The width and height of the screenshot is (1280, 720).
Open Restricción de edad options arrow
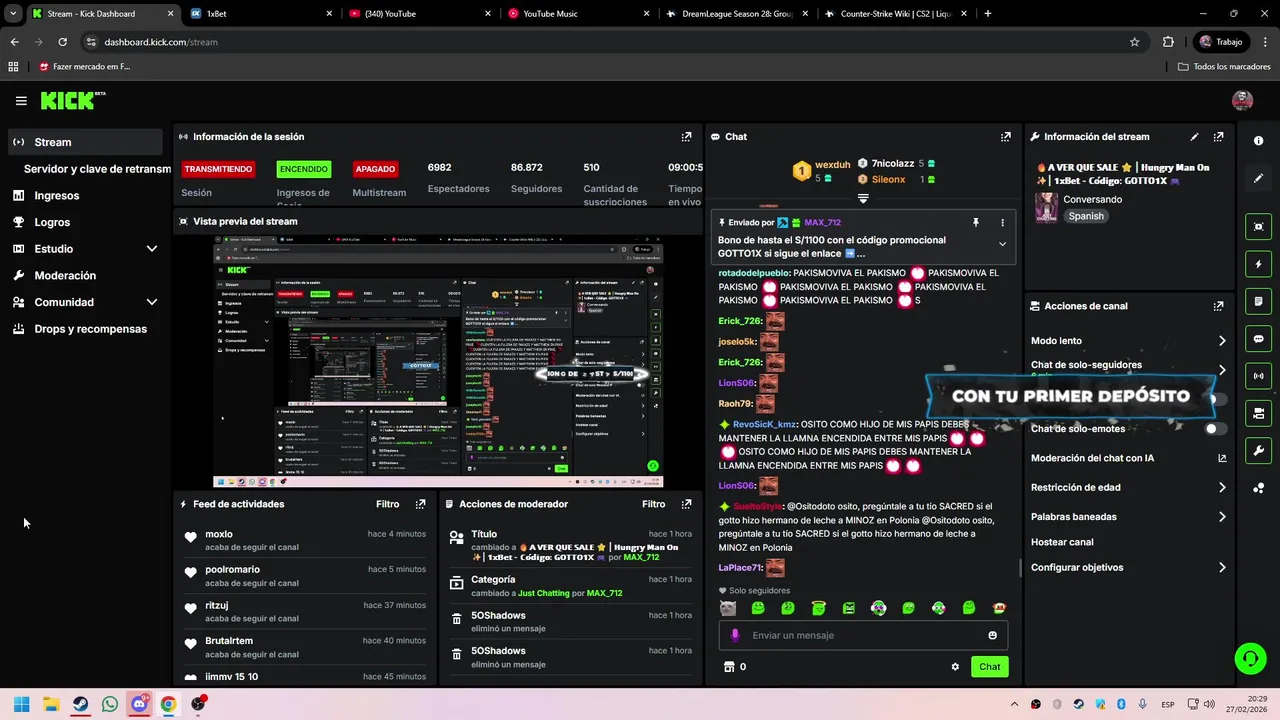click(1222, 488)
